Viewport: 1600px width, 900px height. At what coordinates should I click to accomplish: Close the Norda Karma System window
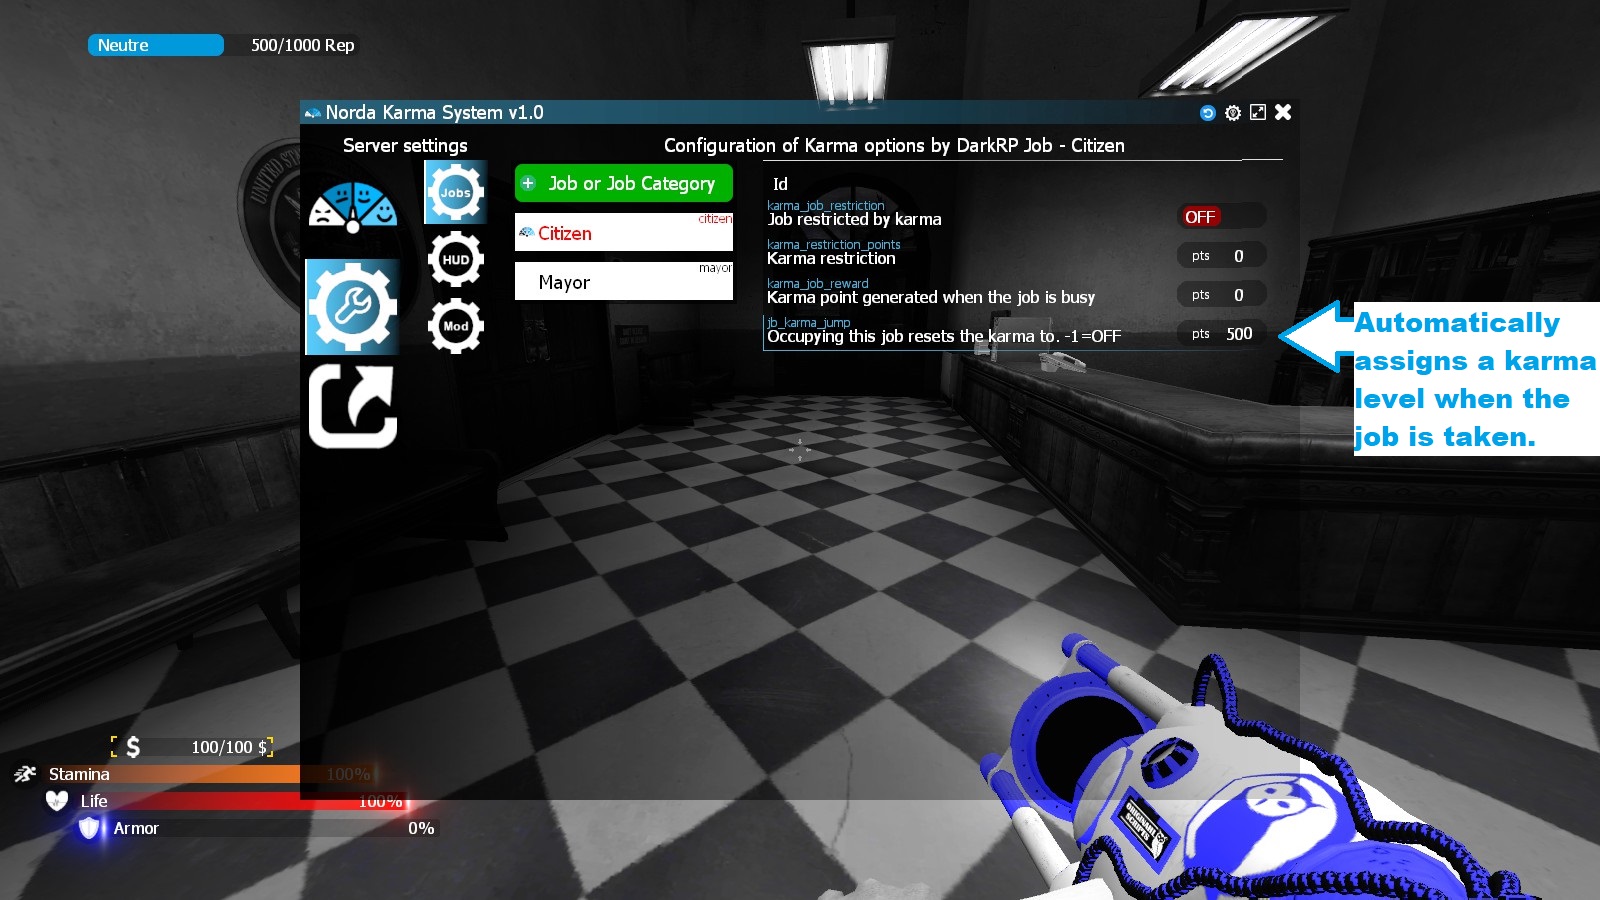(x=1283, y=112)
